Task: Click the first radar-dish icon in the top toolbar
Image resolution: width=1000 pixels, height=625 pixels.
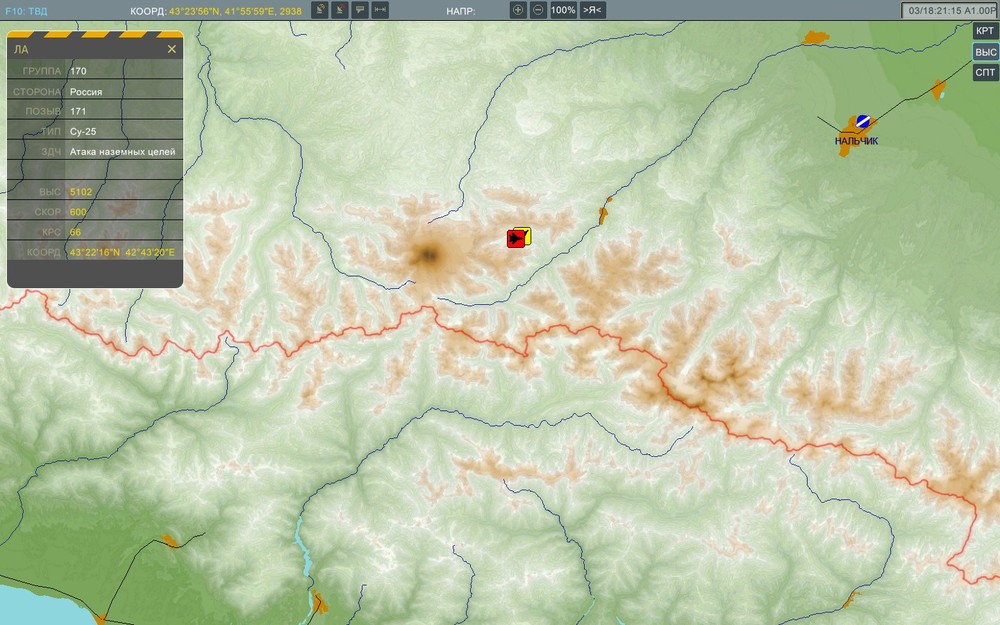Action: click(x=320, y=10)
